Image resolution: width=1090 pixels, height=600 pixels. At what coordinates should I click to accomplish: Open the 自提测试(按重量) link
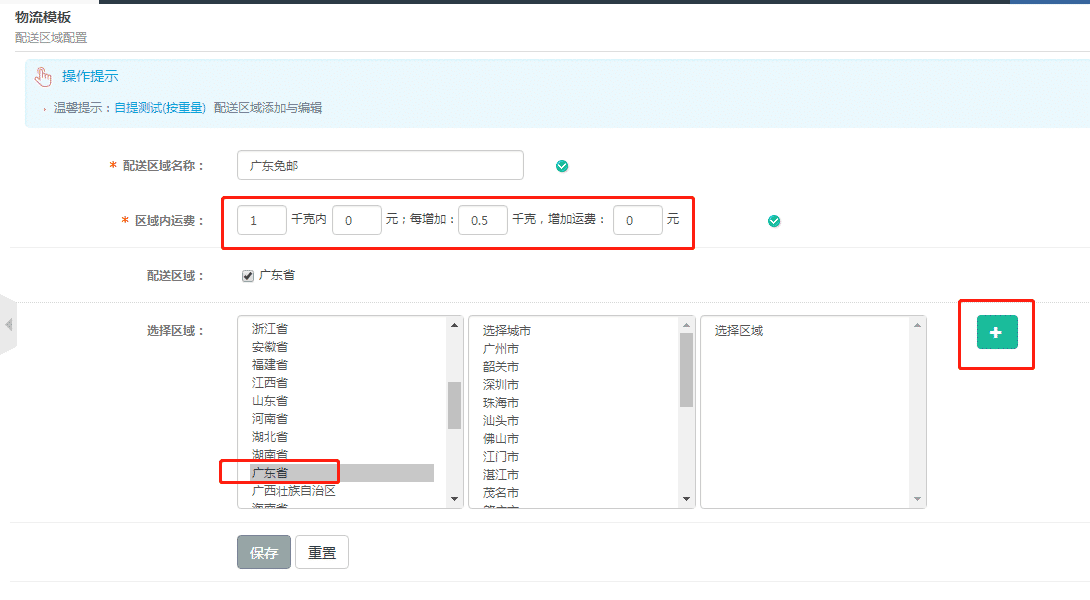160,108
